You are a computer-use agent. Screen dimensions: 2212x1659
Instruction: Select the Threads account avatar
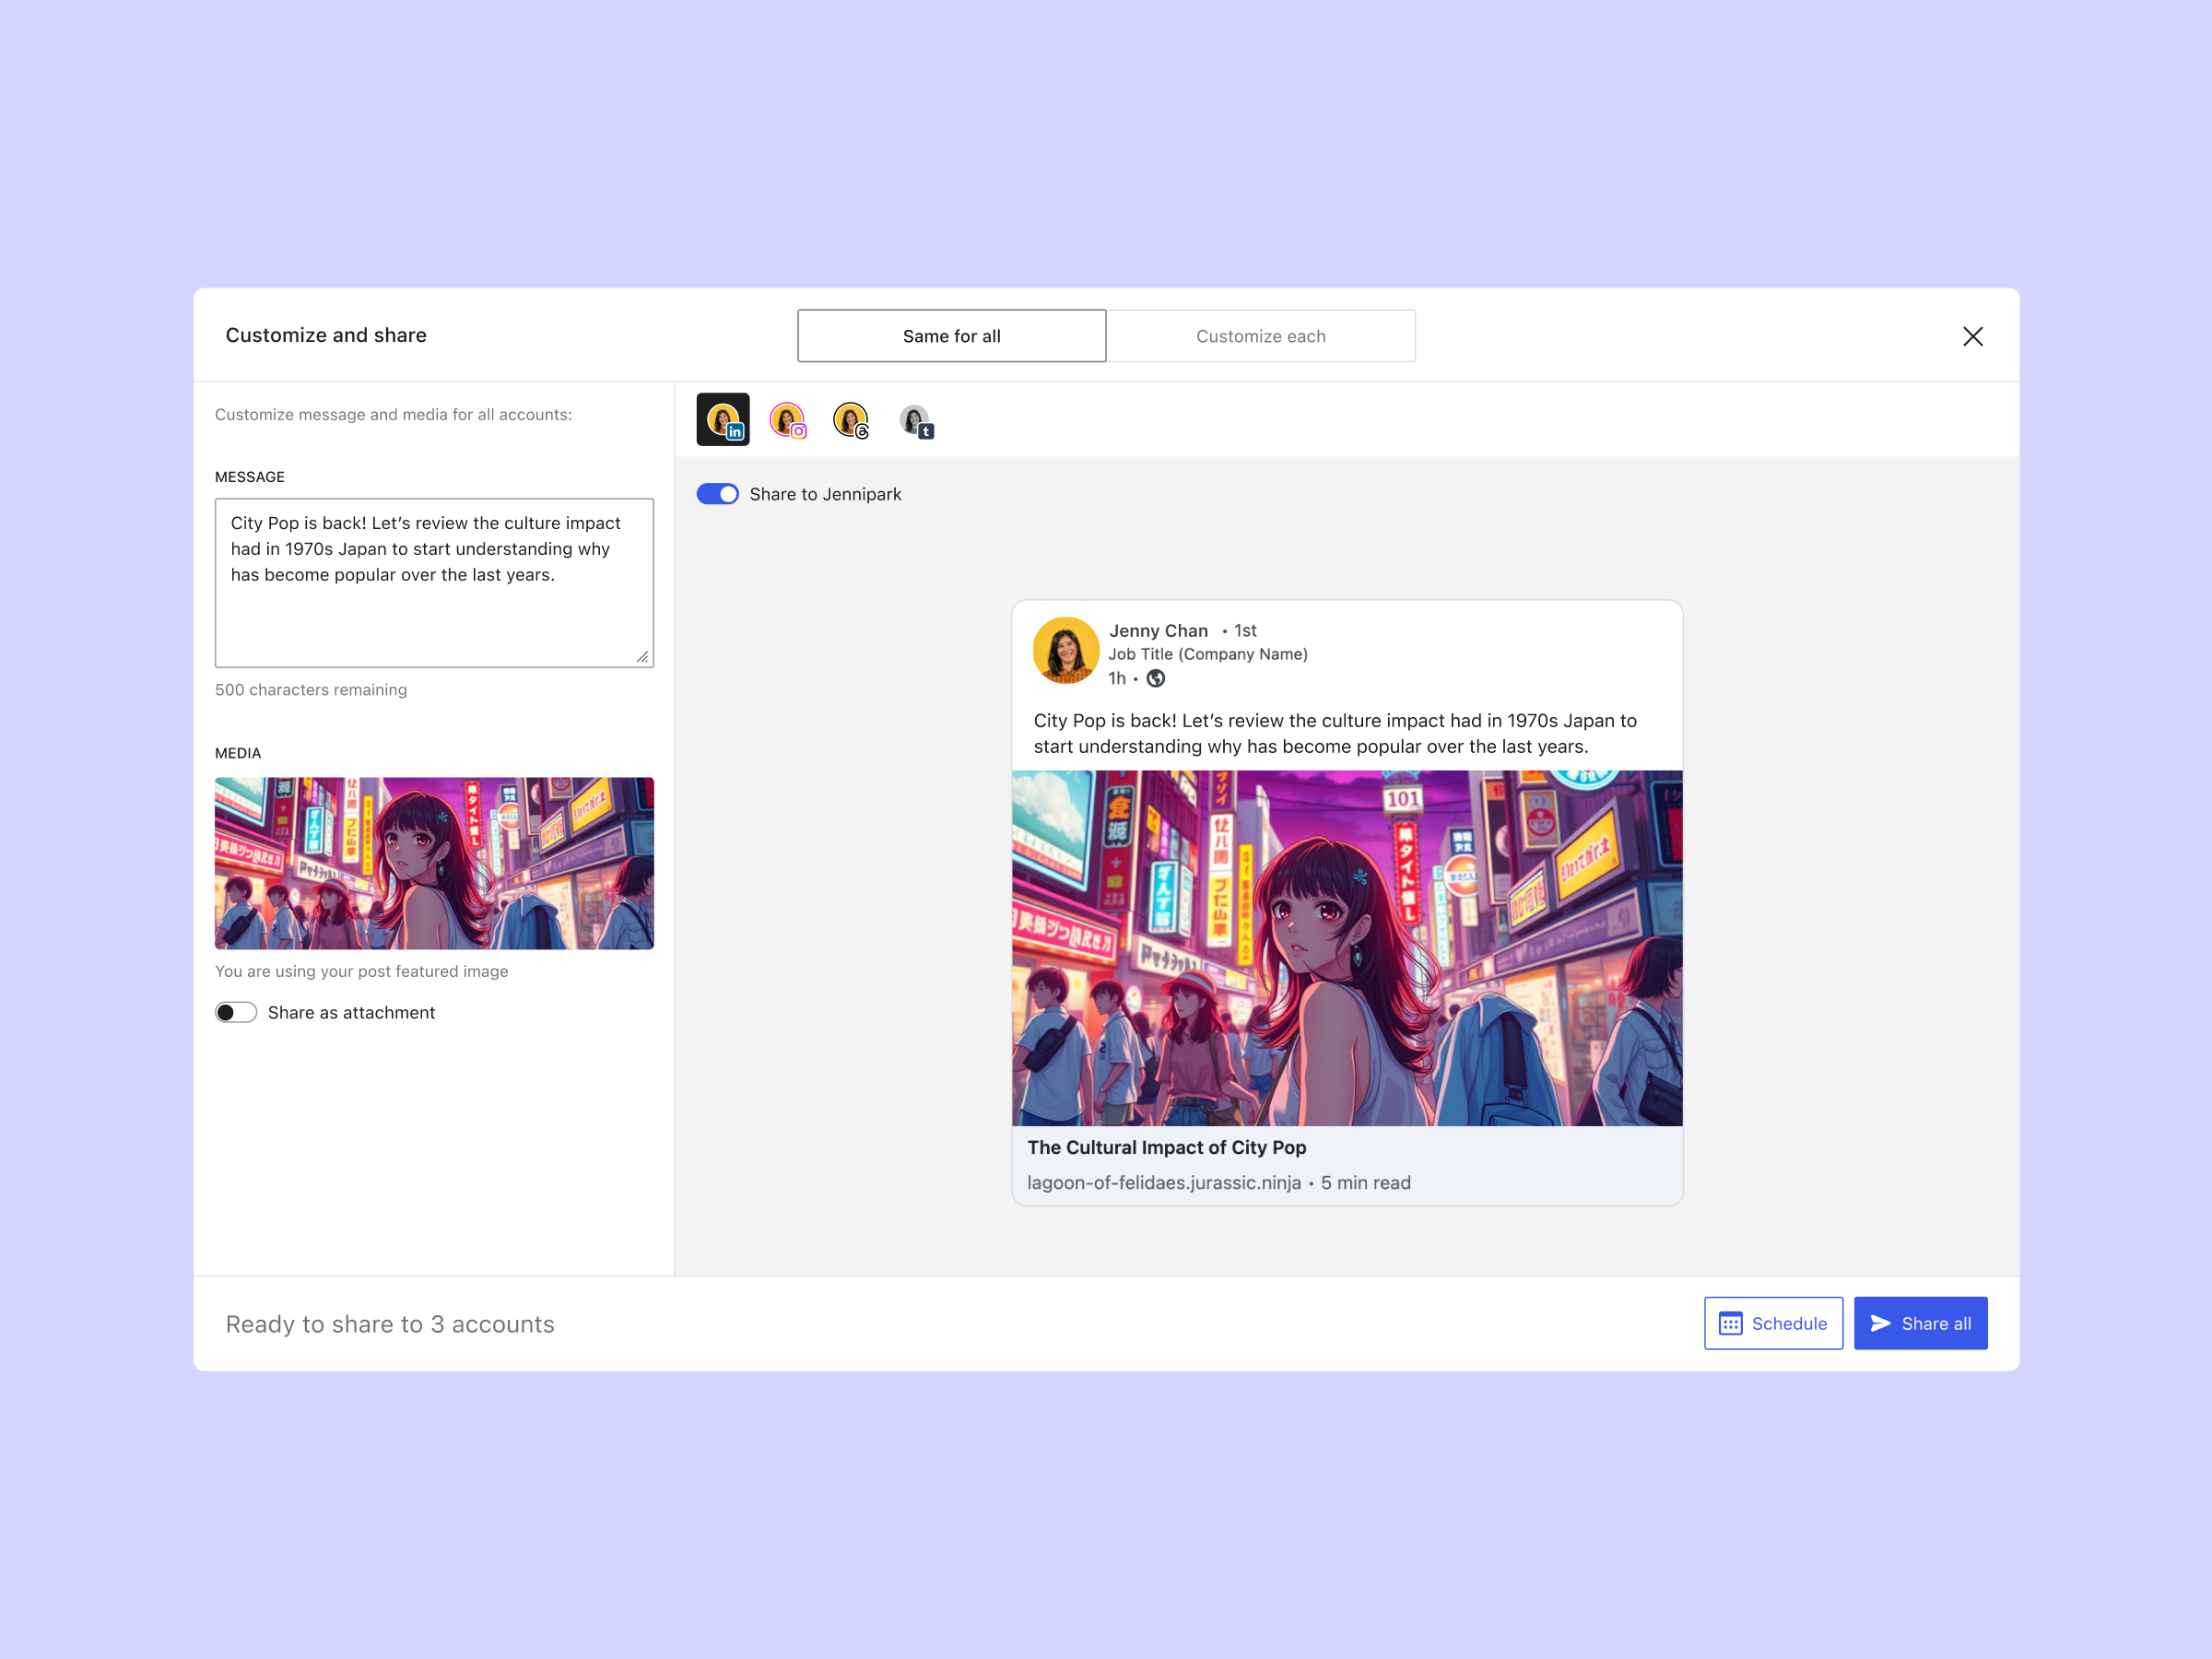pos(850,420)
